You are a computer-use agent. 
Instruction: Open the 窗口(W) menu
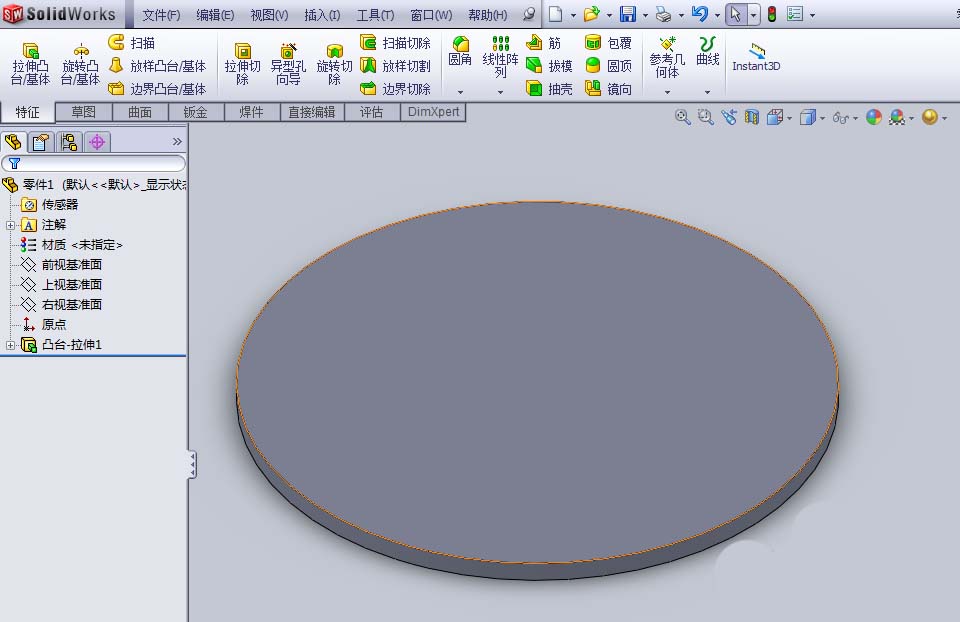431,15
